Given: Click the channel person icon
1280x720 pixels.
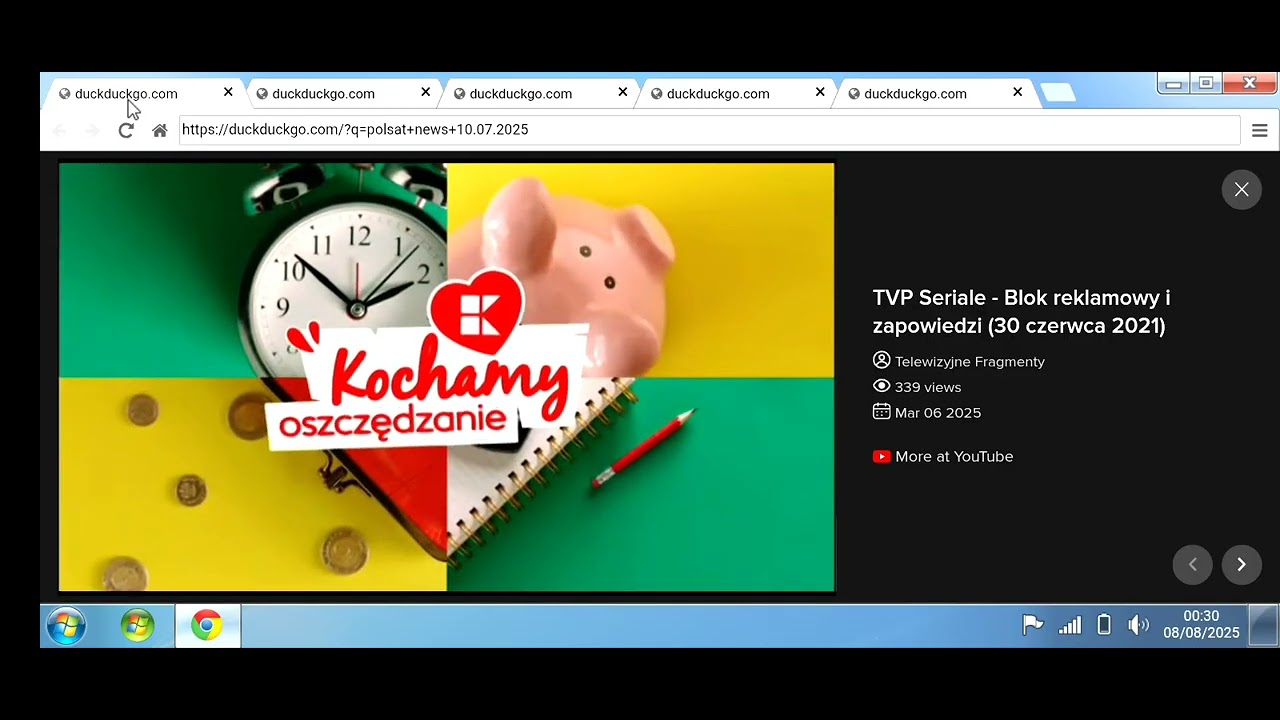Looking at the screenshot, I should pos(881,360).
